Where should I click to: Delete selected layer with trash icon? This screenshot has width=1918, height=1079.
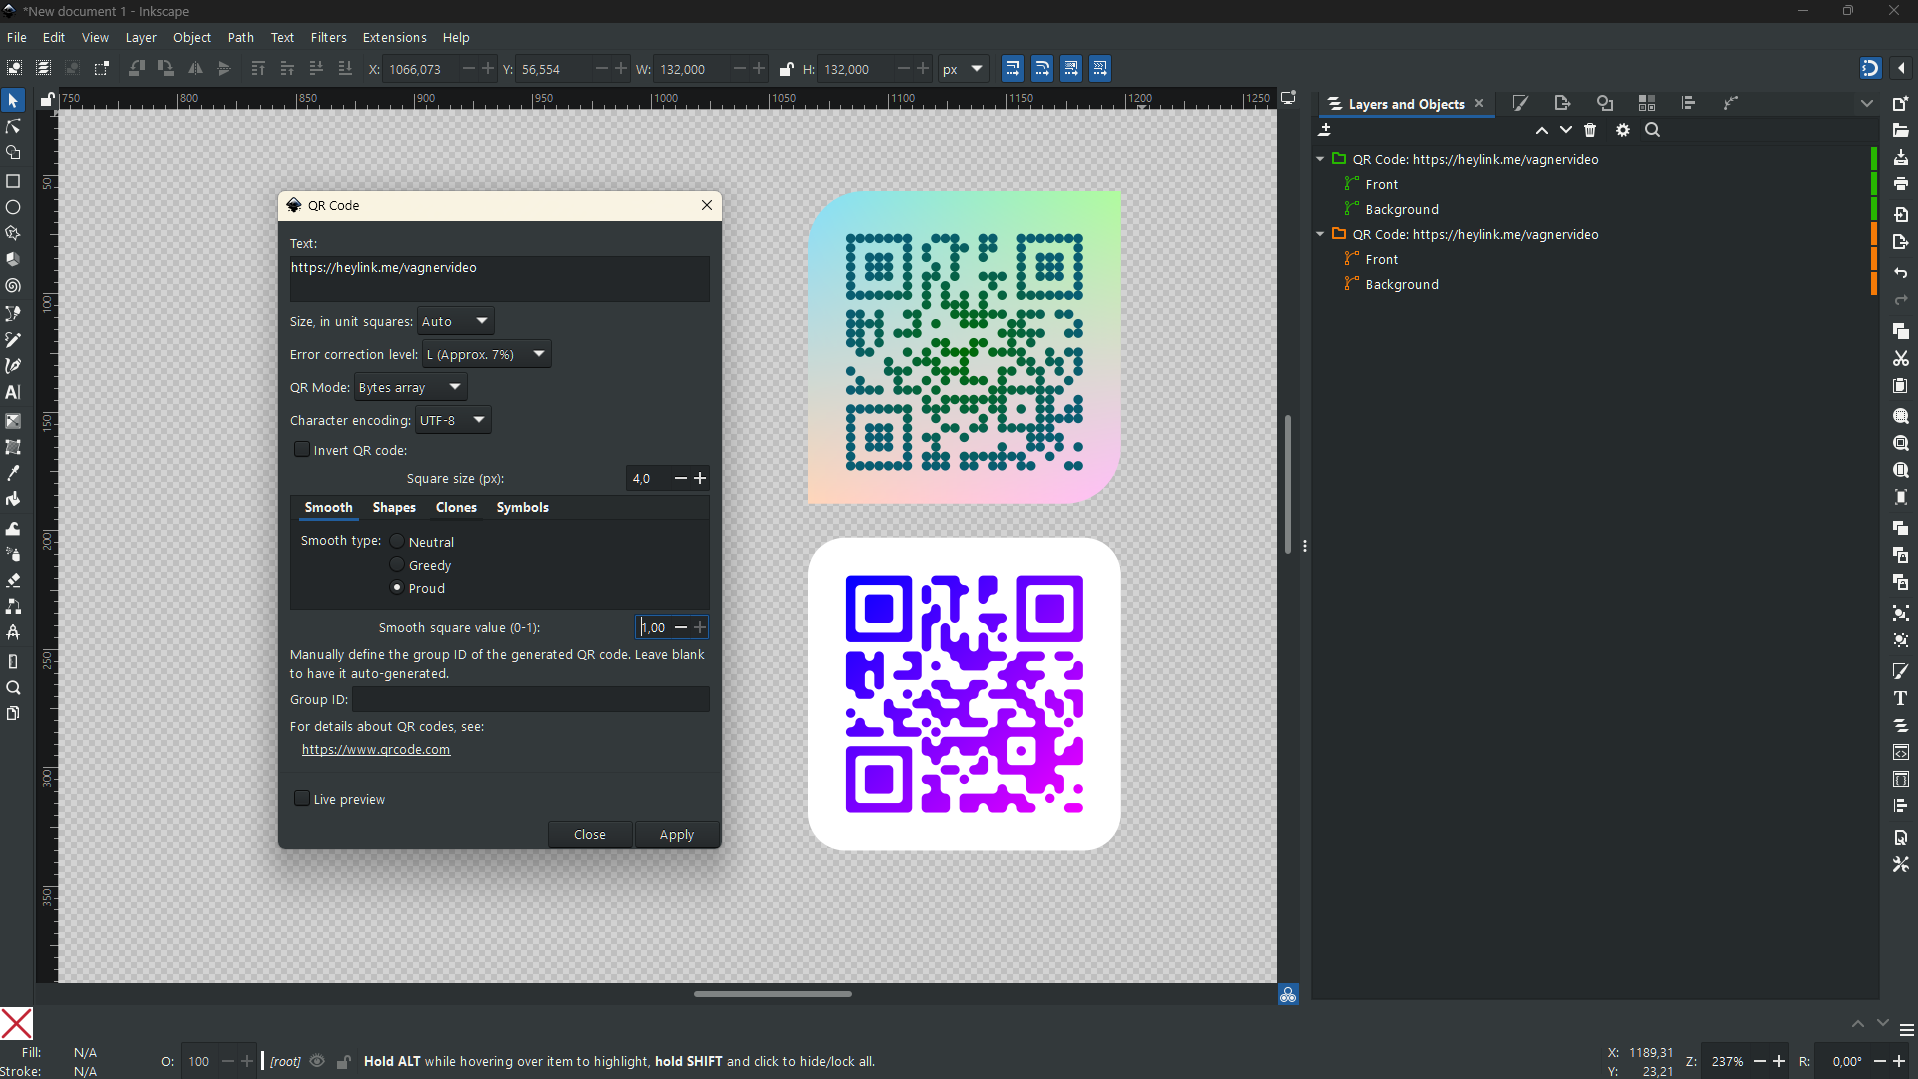(1590, 130)
